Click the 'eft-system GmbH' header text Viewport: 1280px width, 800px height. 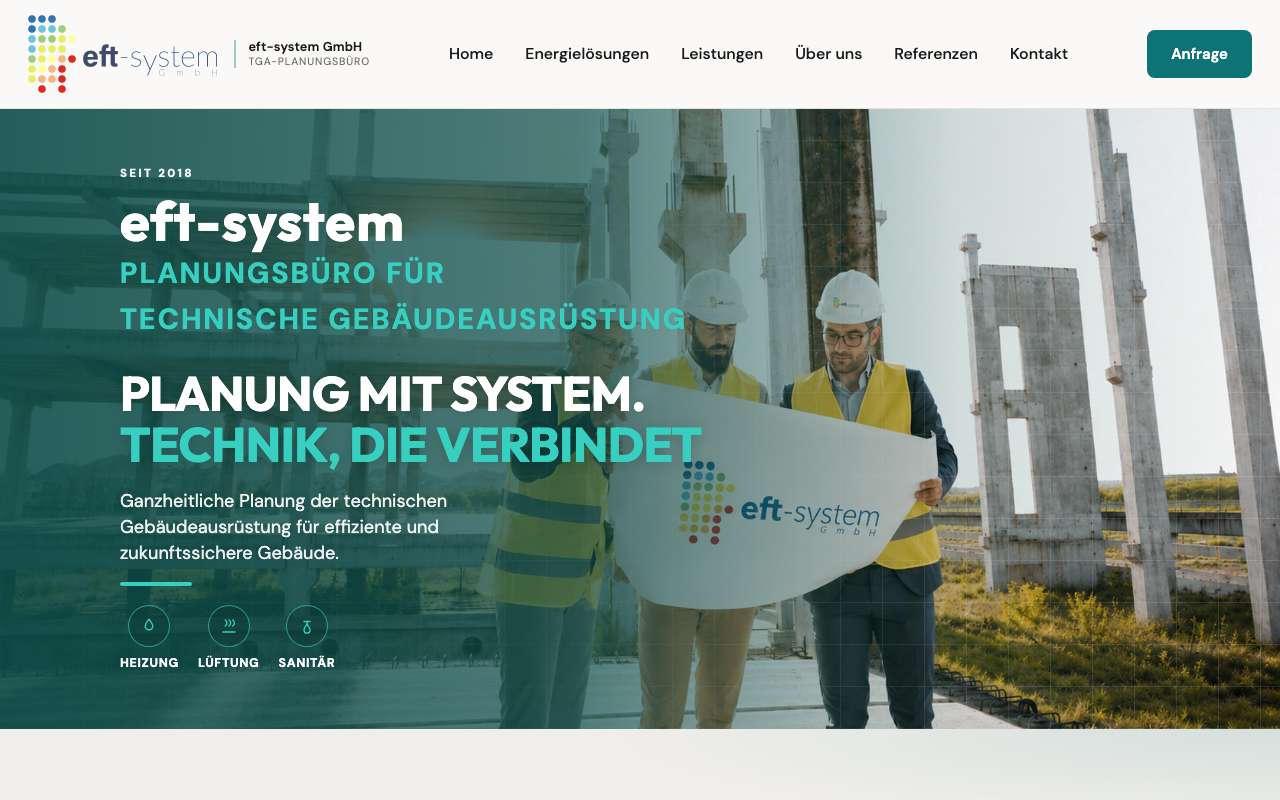tap(305, 47)
